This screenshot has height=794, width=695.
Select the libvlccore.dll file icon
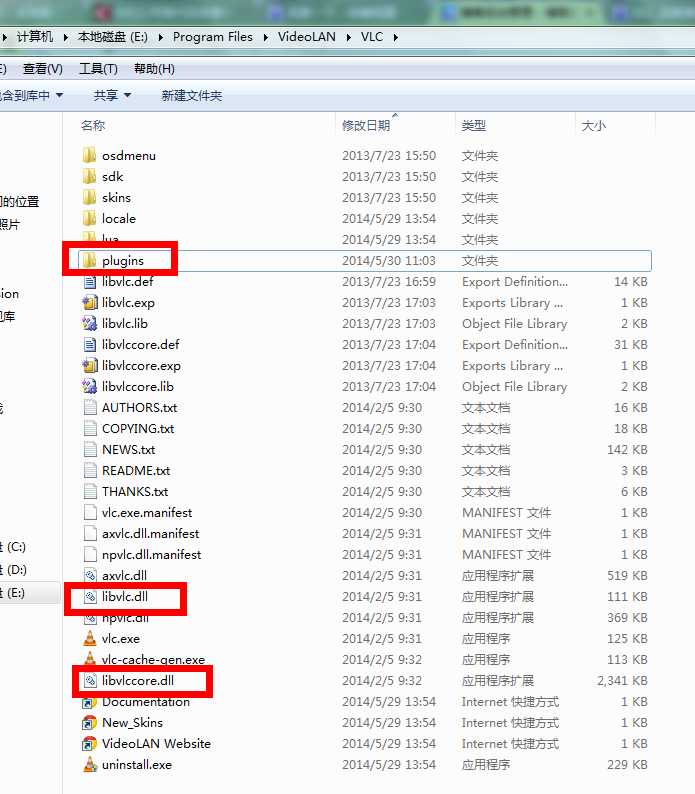(90, 681)
